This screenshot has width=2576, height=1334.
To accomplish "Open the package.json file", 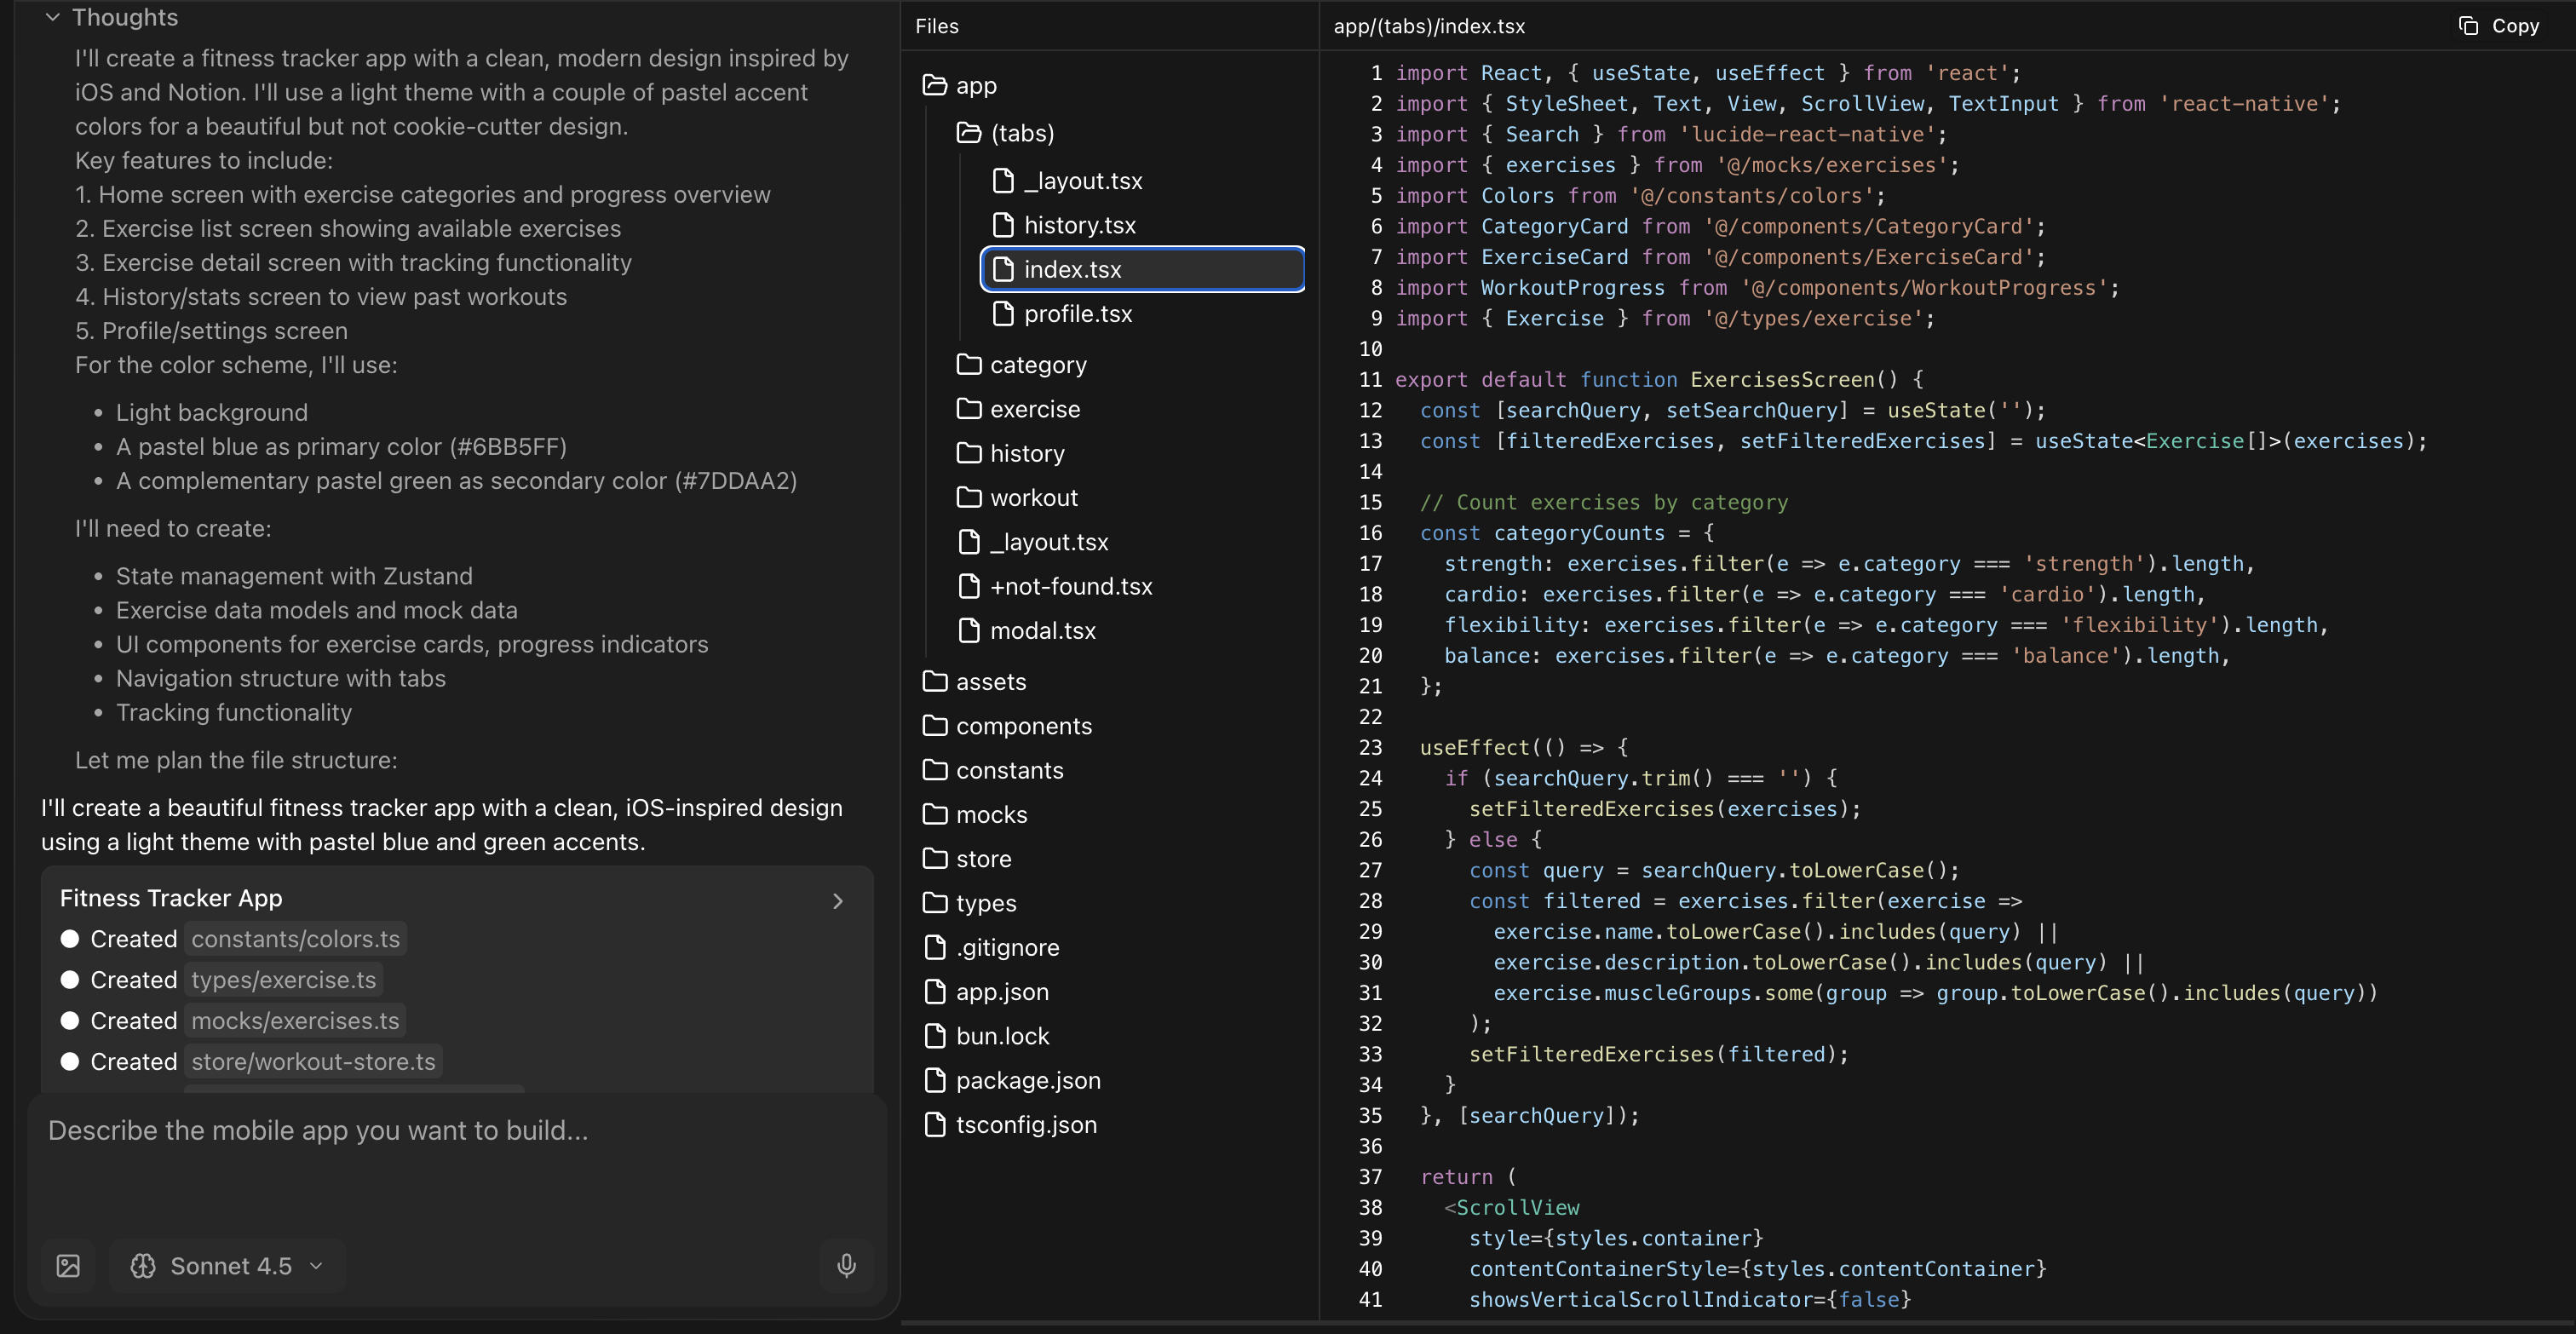I will [x=1027, y=1080].
